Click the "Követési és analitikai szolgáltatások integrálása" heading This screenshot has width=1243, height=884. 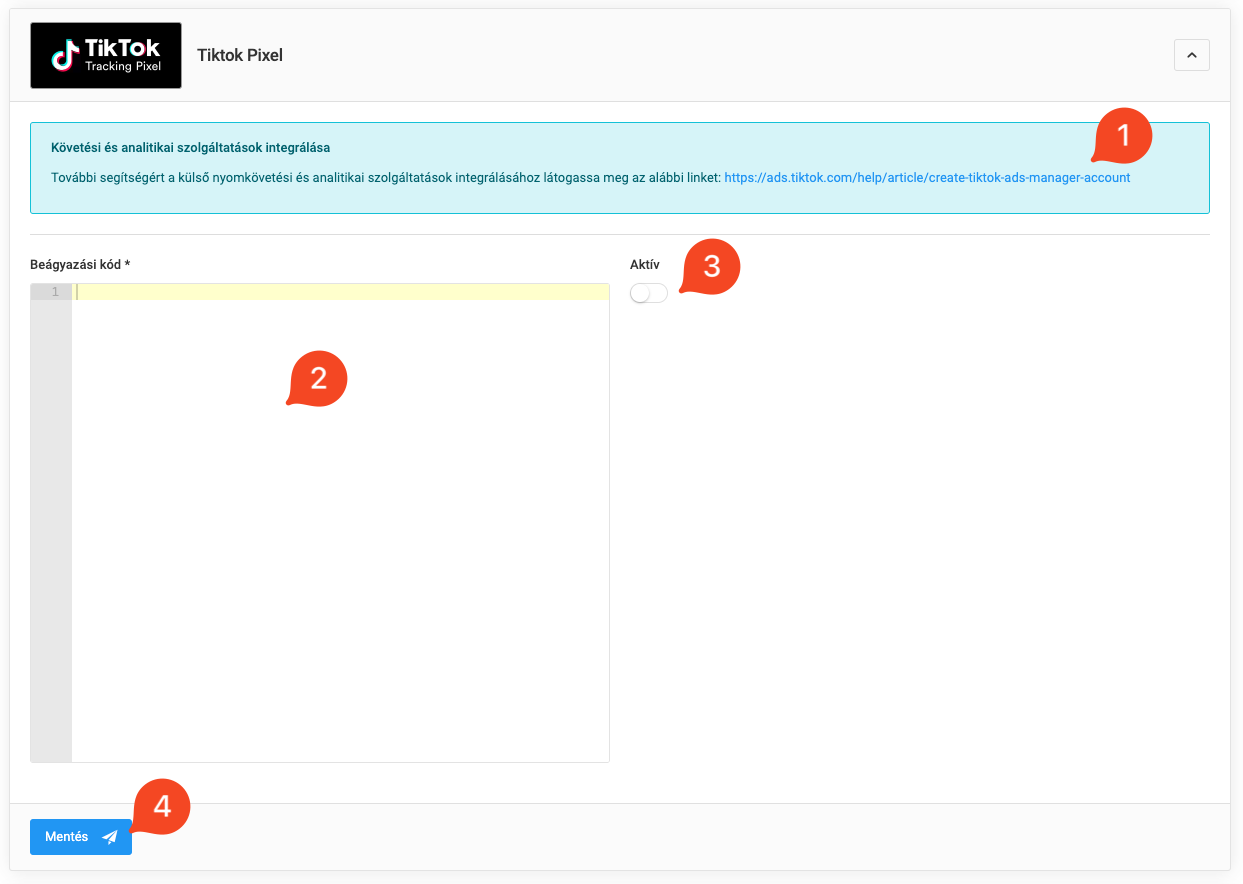tap(190, 148)
